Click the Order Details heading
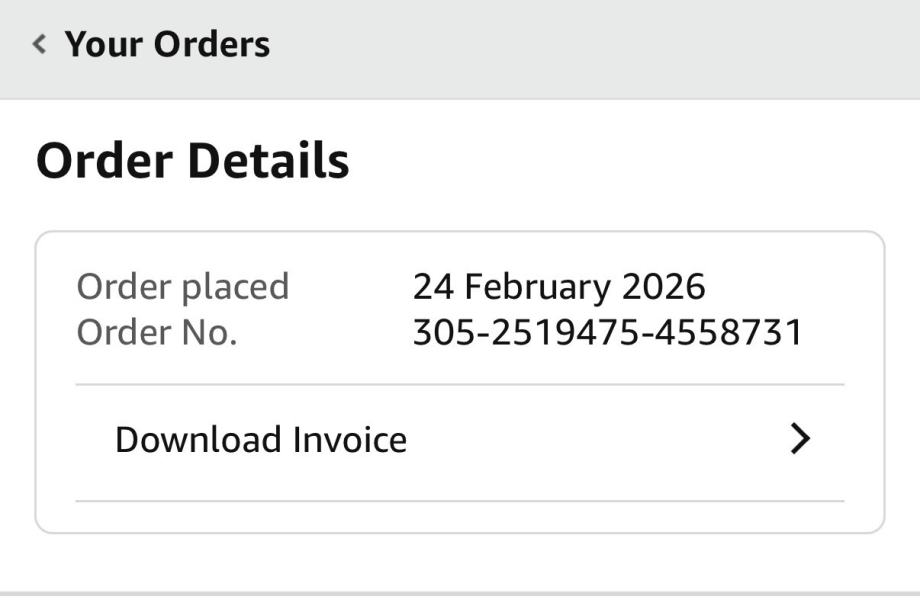Viewport: 920px width, 609px height. click(192, 161)
